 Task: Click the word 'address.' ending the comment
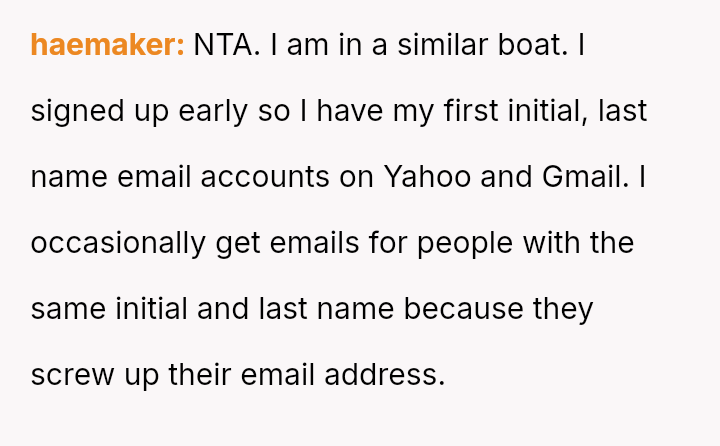384,375
